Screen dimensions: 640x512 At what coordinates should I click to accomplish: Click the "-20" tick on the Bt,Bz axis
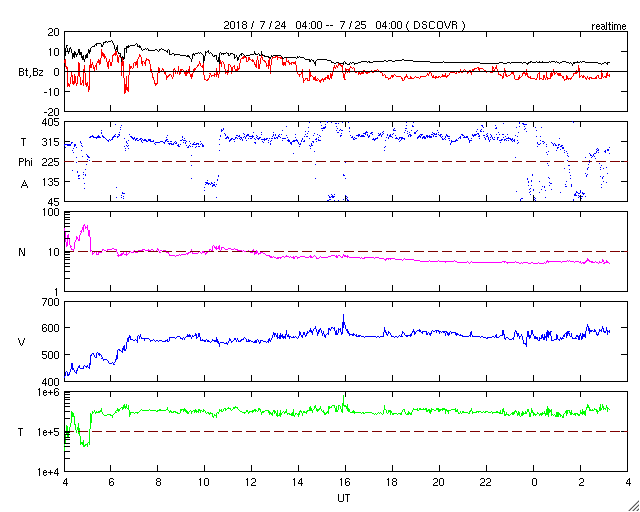52,112
